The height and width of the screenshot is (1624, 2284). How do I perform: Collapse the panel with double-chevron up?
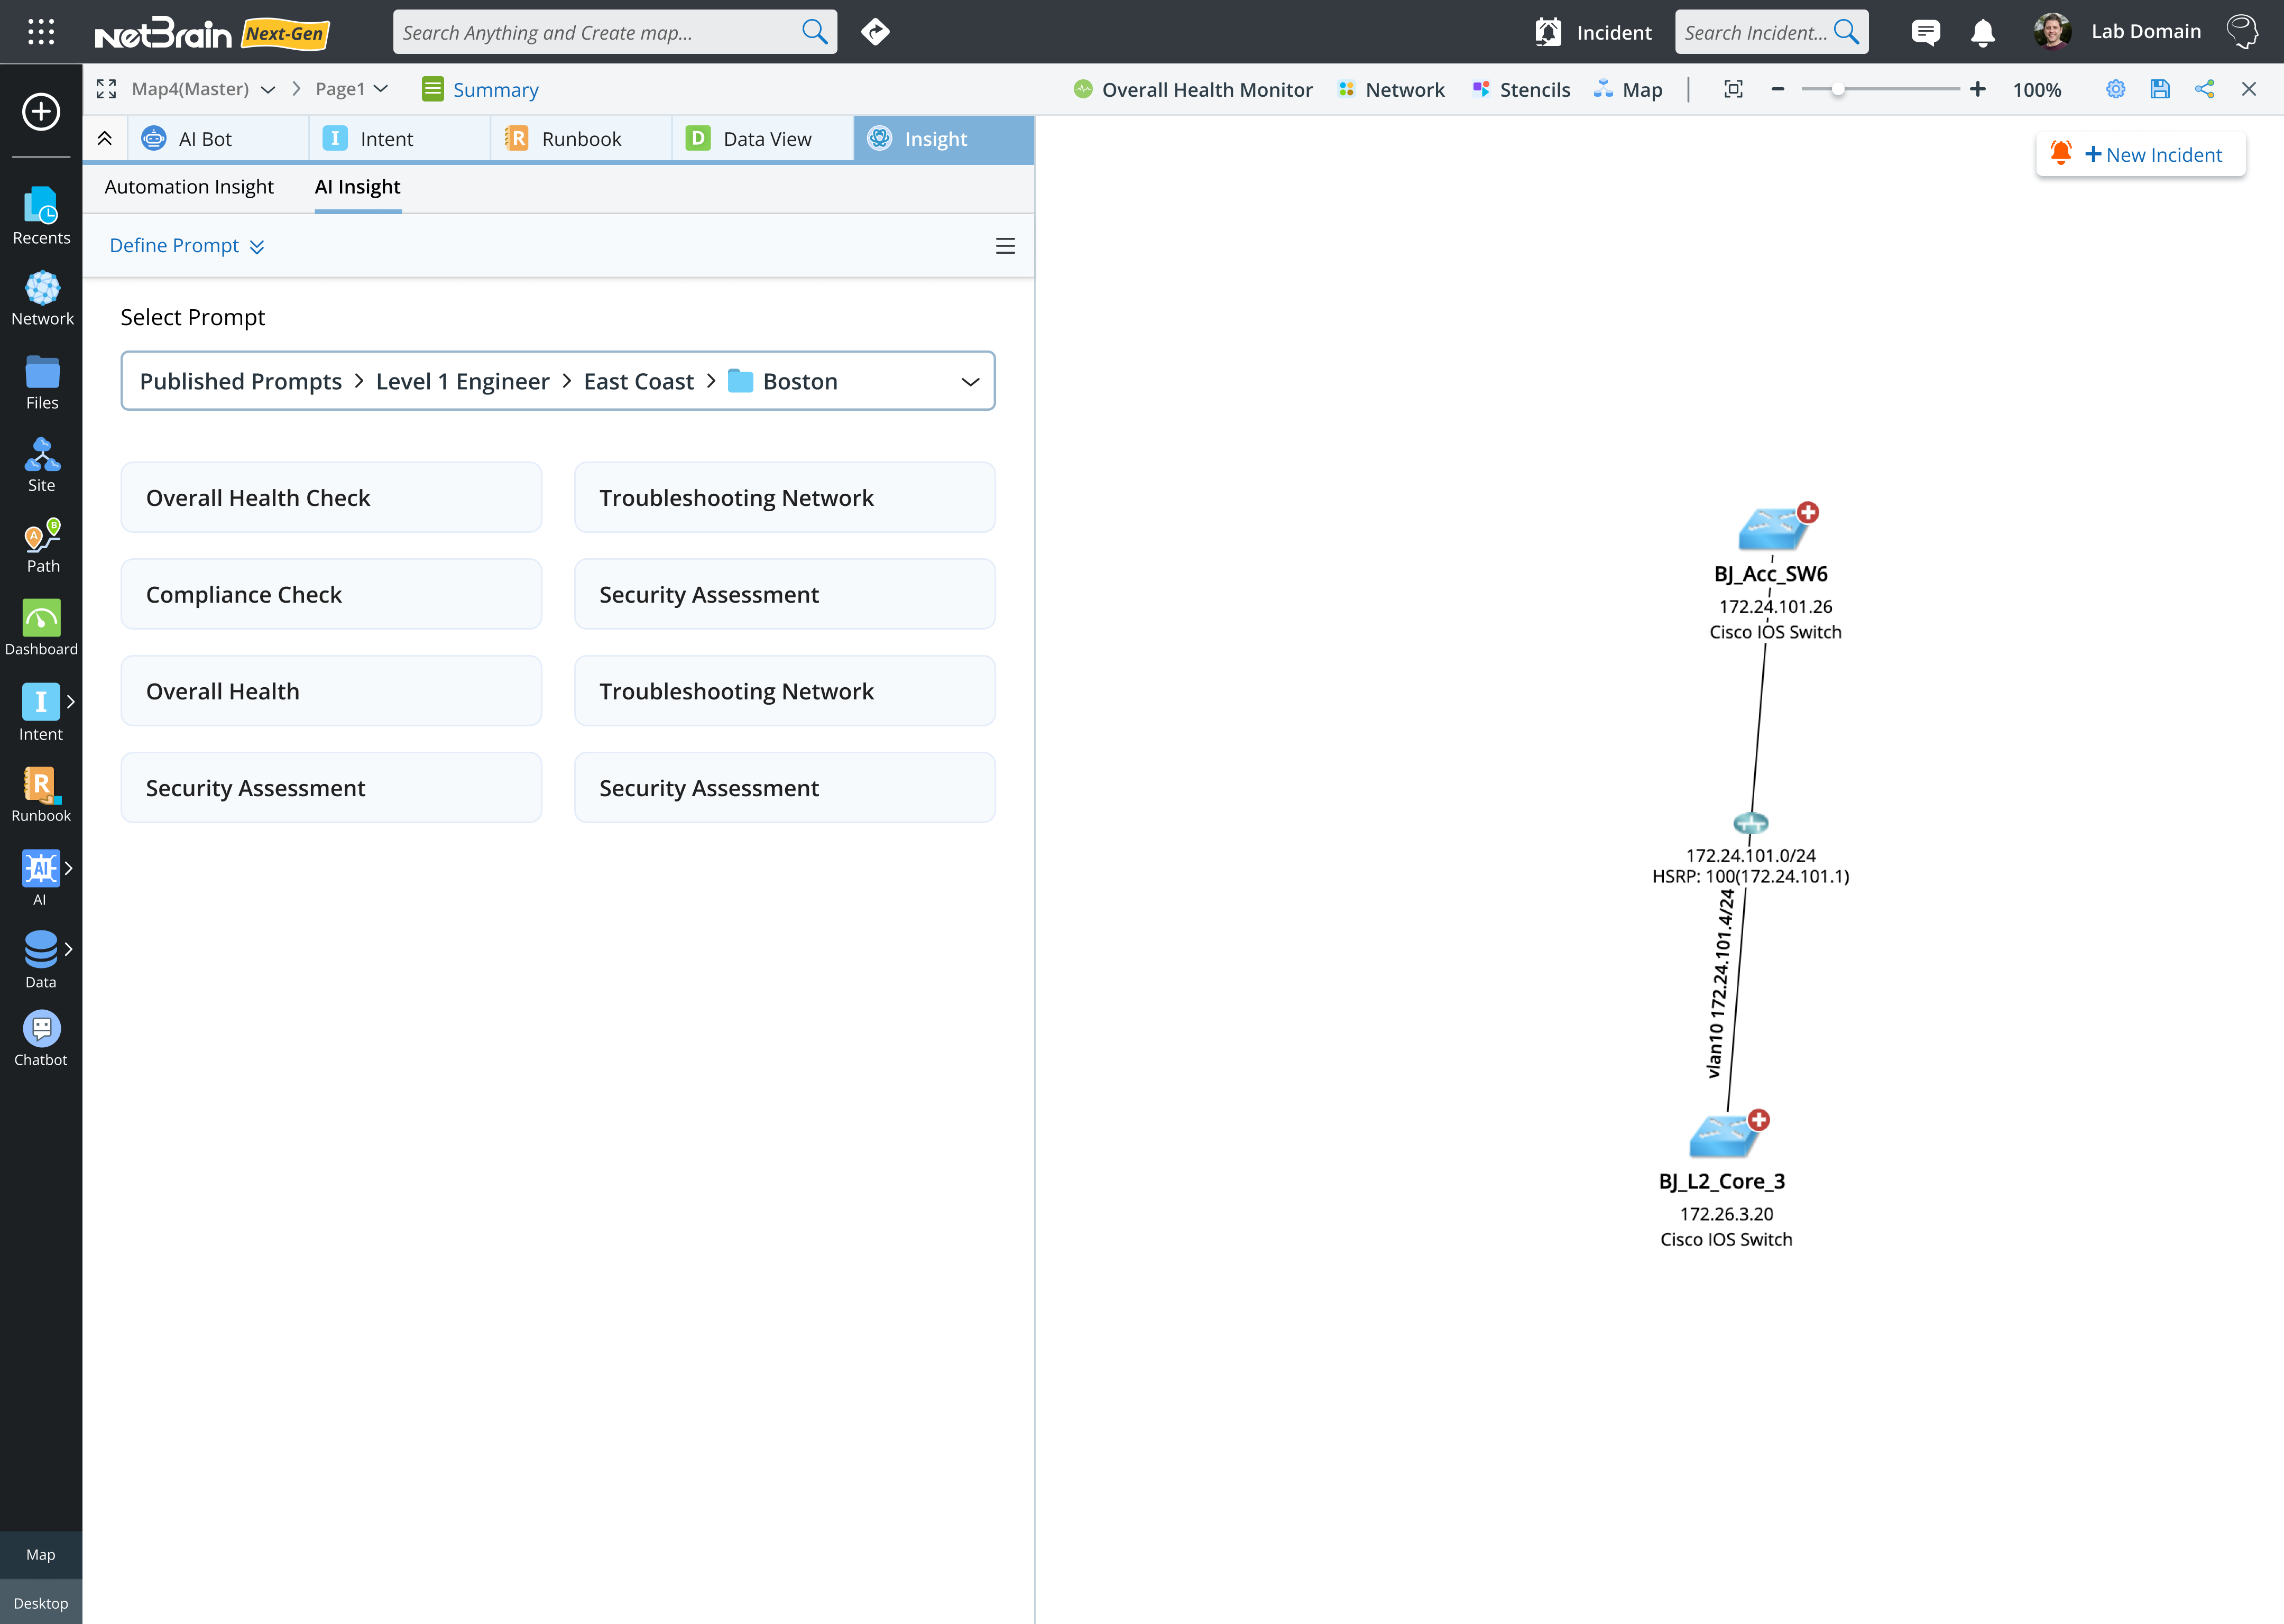[x=104, y=139]
